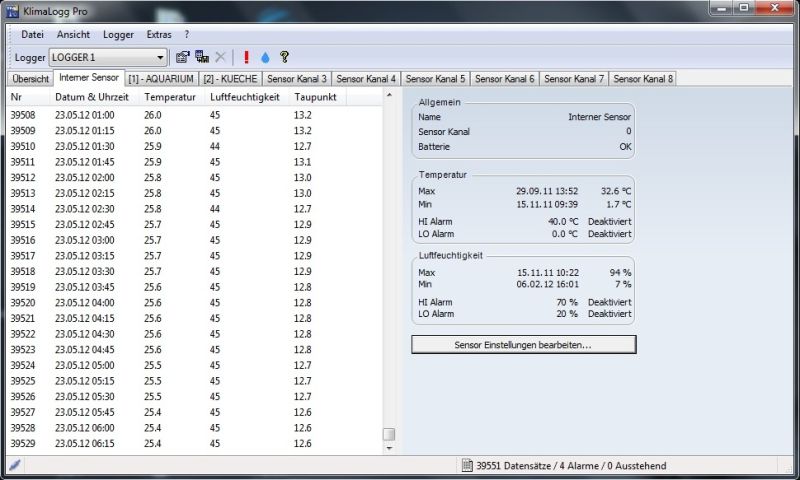Minimize the KlimaLogg Pro window
The height and width of the screenshot is (480, 800).
click(721, 8)
